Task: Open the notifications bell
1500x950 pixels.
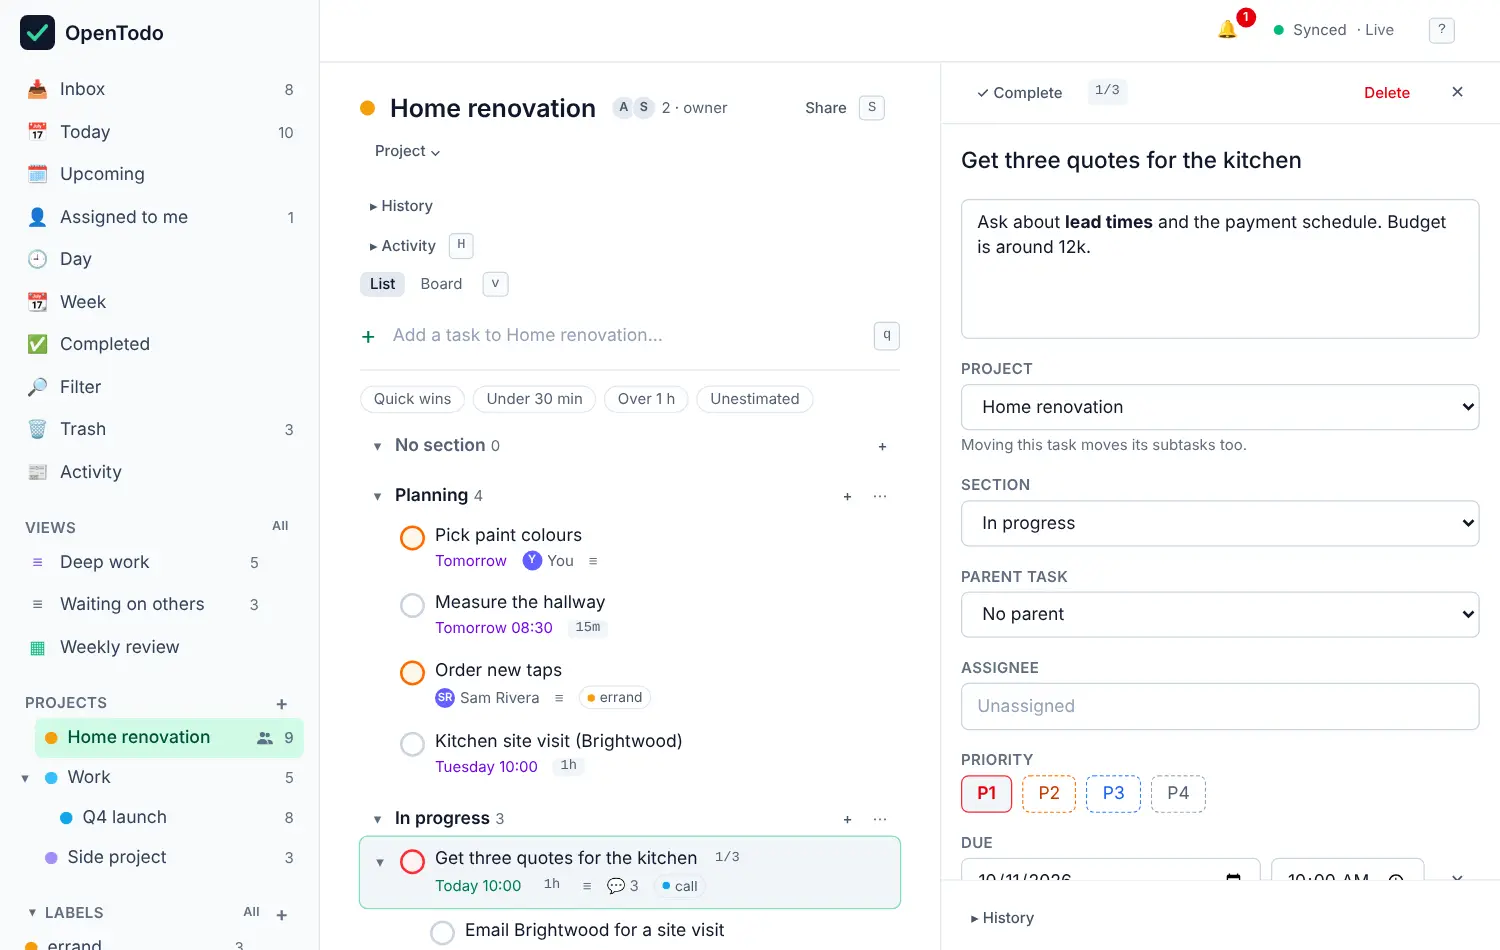Action: click(x=1227, y=30)
